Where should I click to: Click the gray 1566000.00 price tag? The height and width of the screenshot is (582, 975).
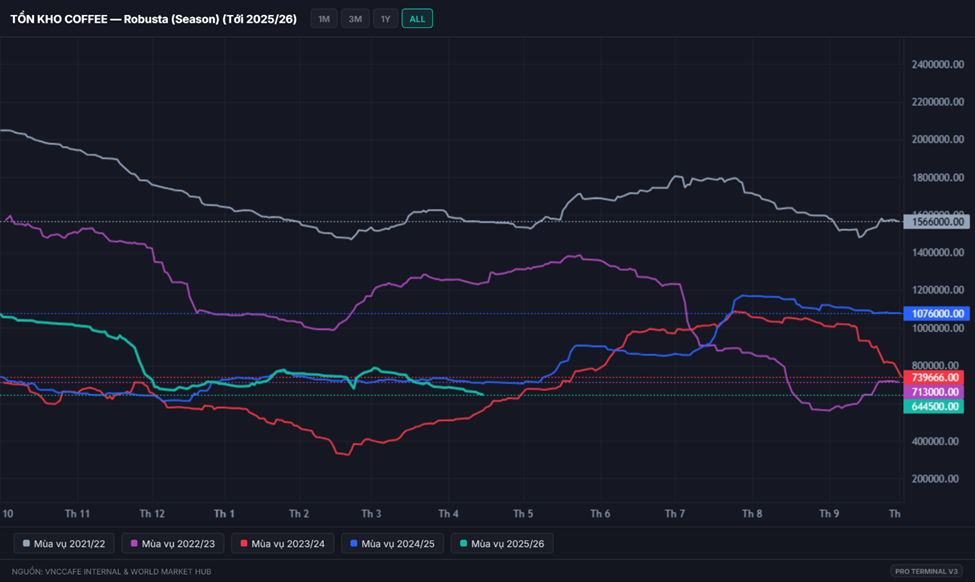pyautogui.click(x=936, y=222)
